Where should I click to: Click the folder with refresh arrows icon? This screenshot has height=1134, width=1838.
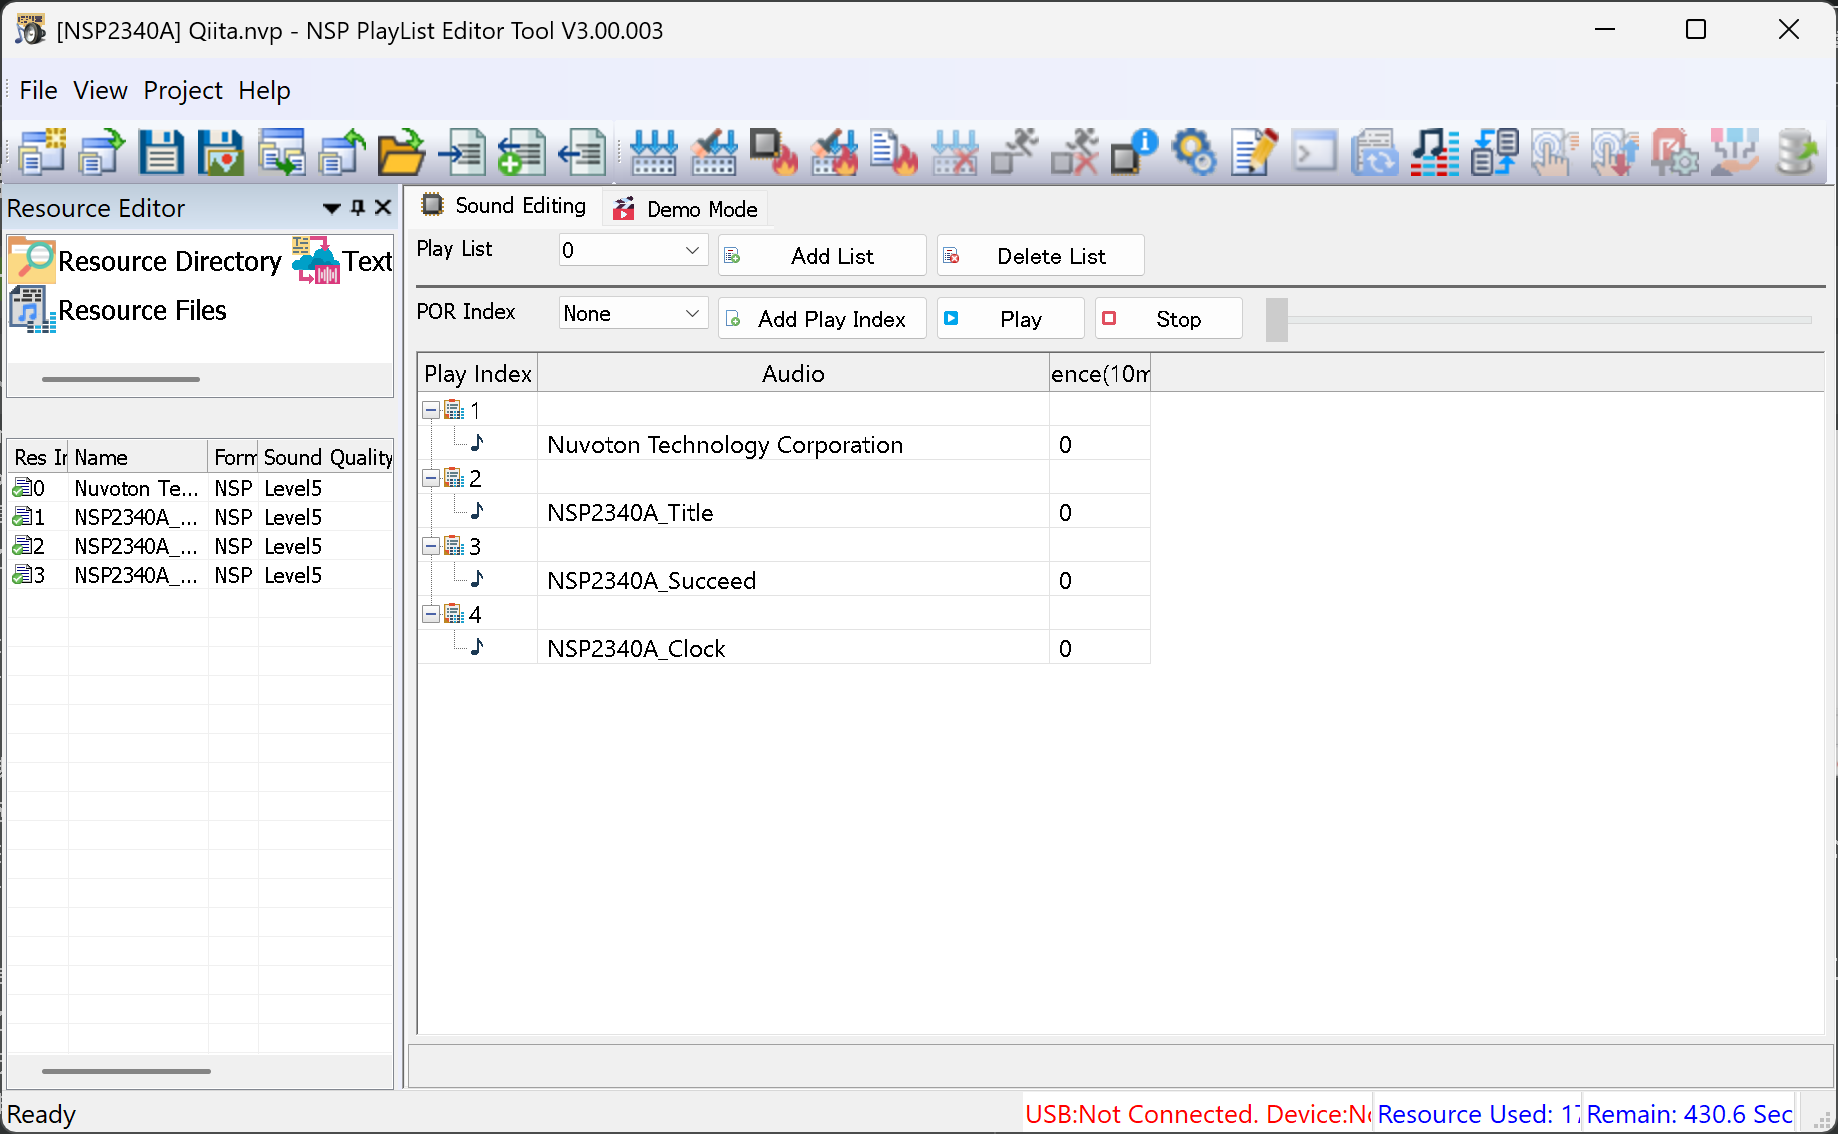(x=1373, y=152)
